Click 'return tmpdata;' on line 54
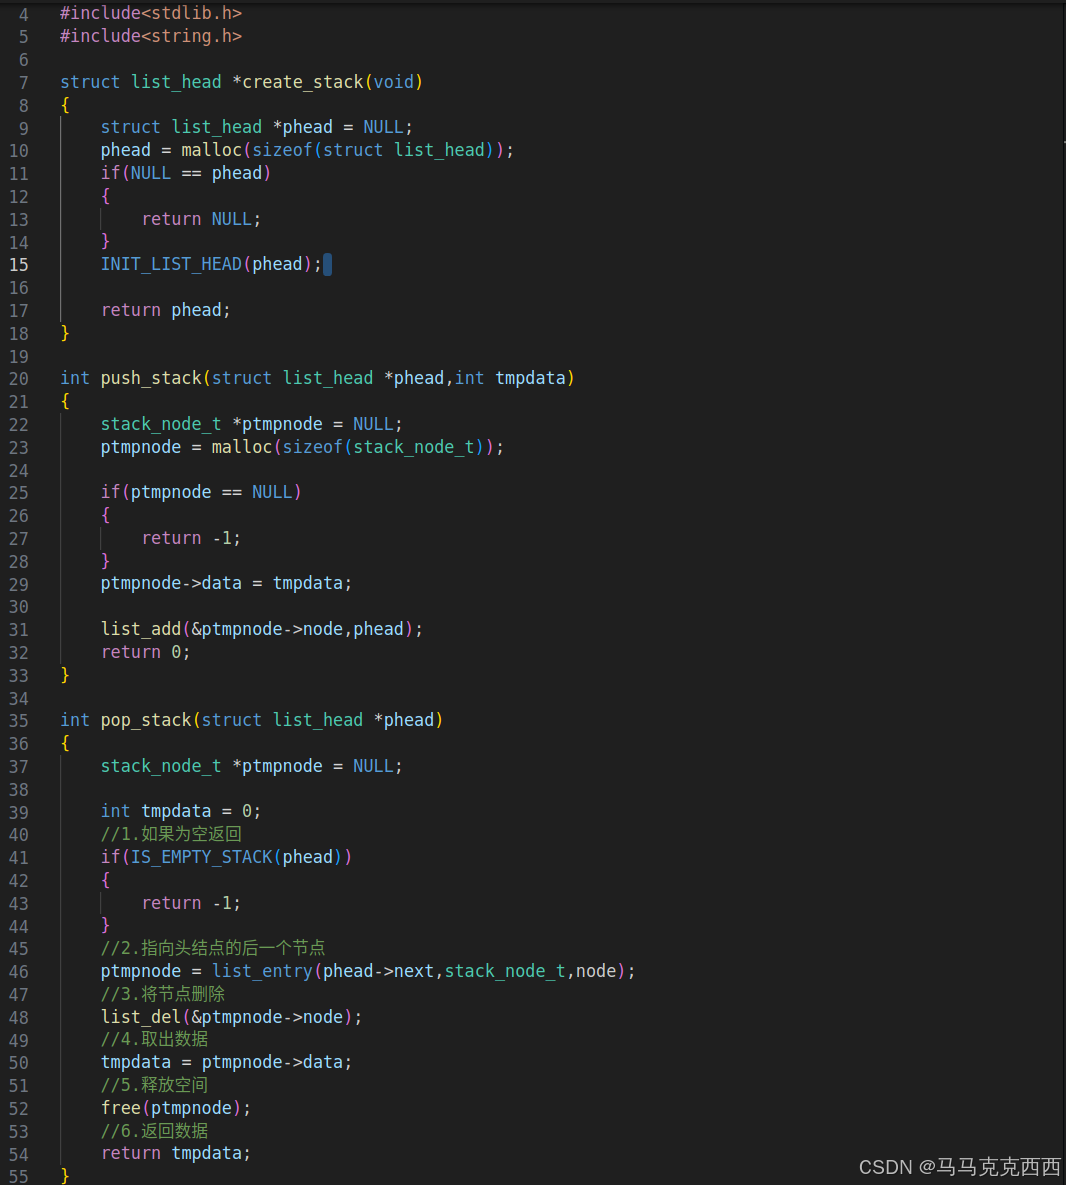 176,1153
